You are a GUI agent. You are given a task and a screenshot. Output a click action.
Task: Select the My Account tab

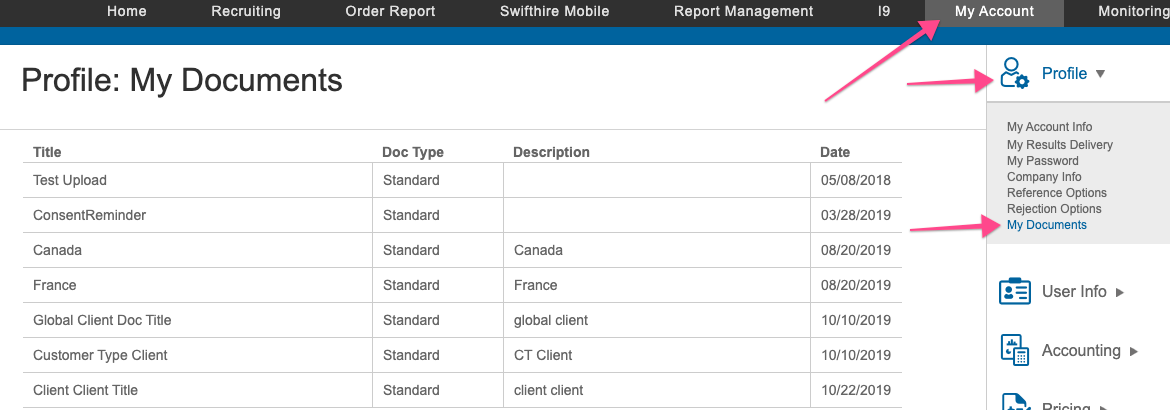click(x=995, y=12)
